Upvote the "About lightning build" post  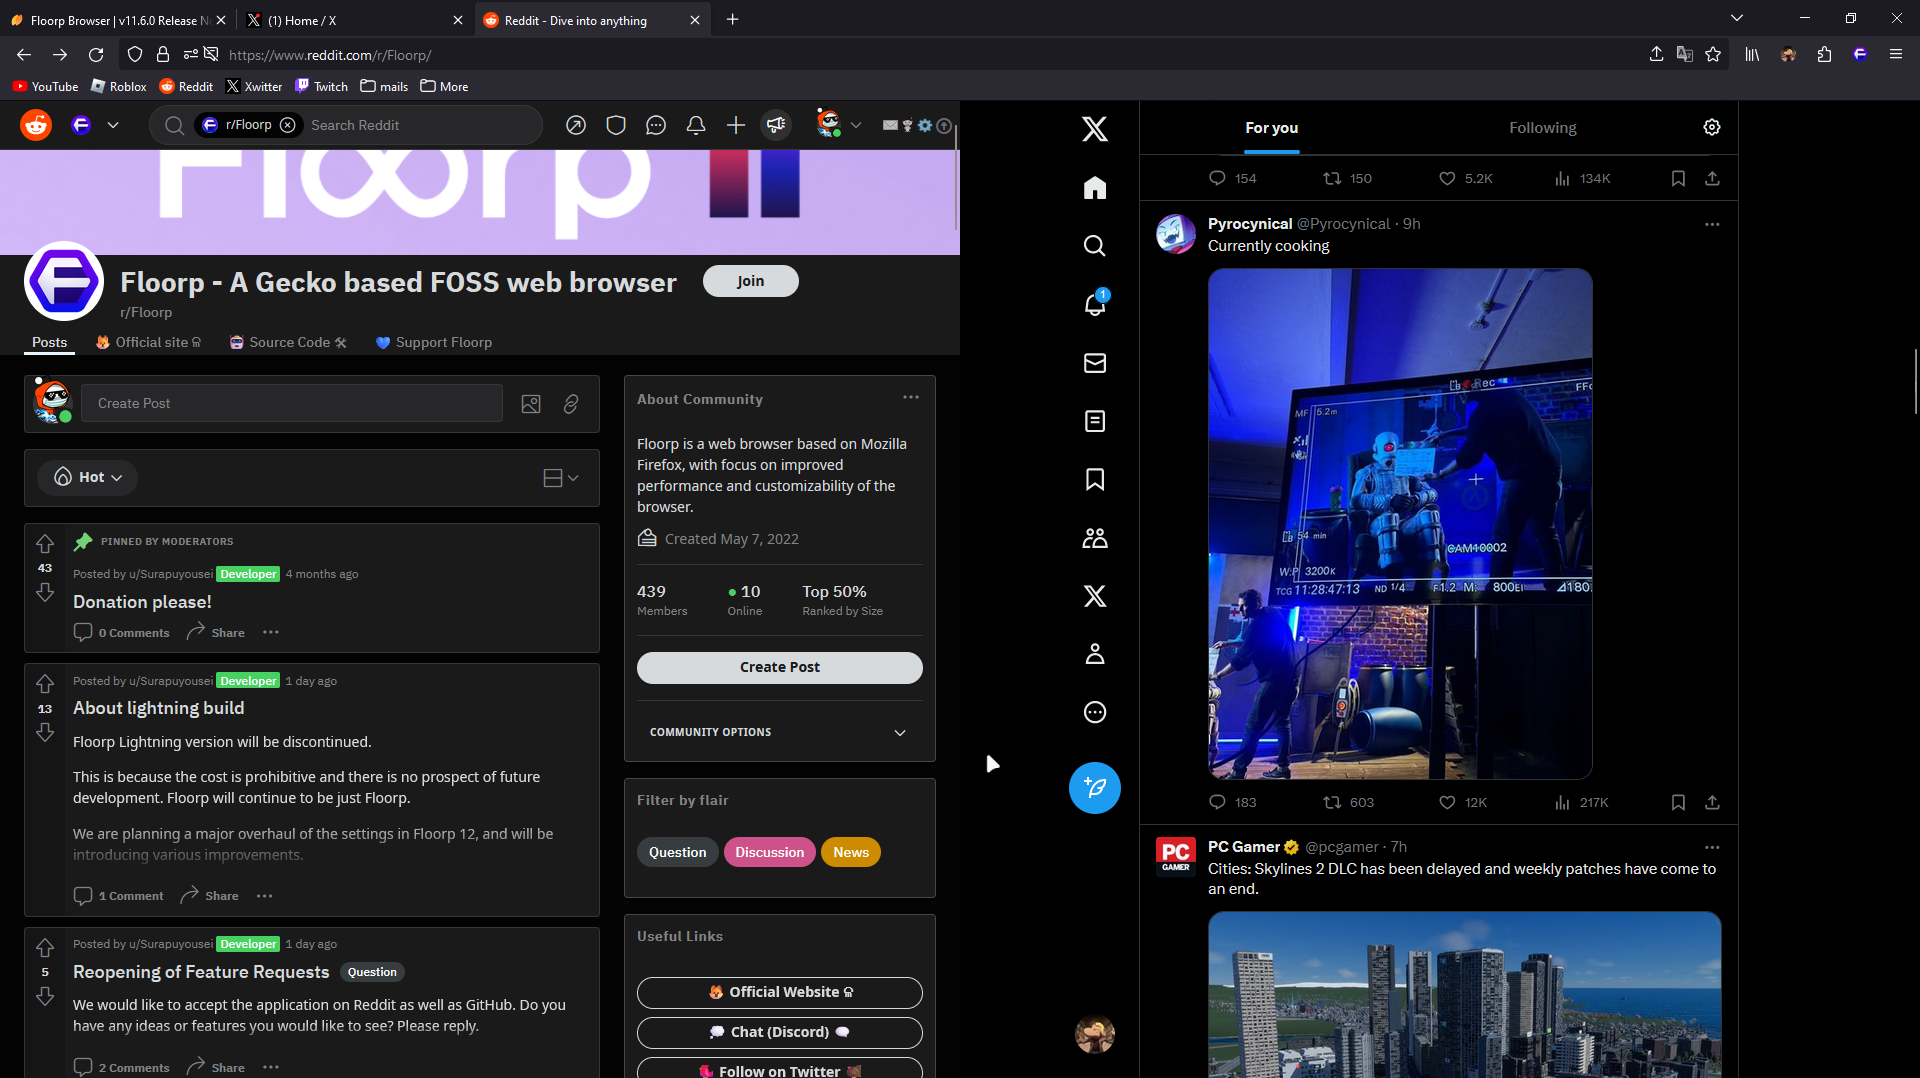coord(45,684)
